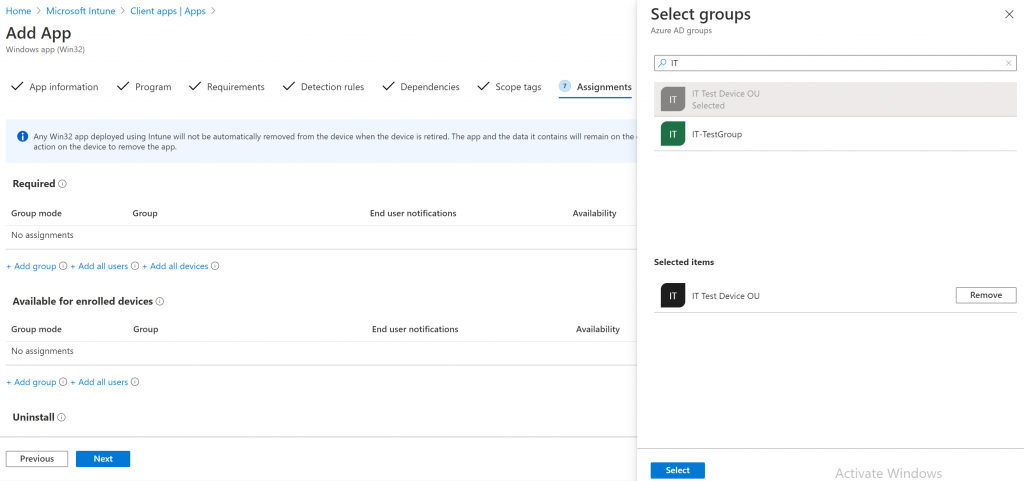
Task: Go to Client apps | Apps breadcrumb
Action: pyautogui.click(x=168, y=11)
